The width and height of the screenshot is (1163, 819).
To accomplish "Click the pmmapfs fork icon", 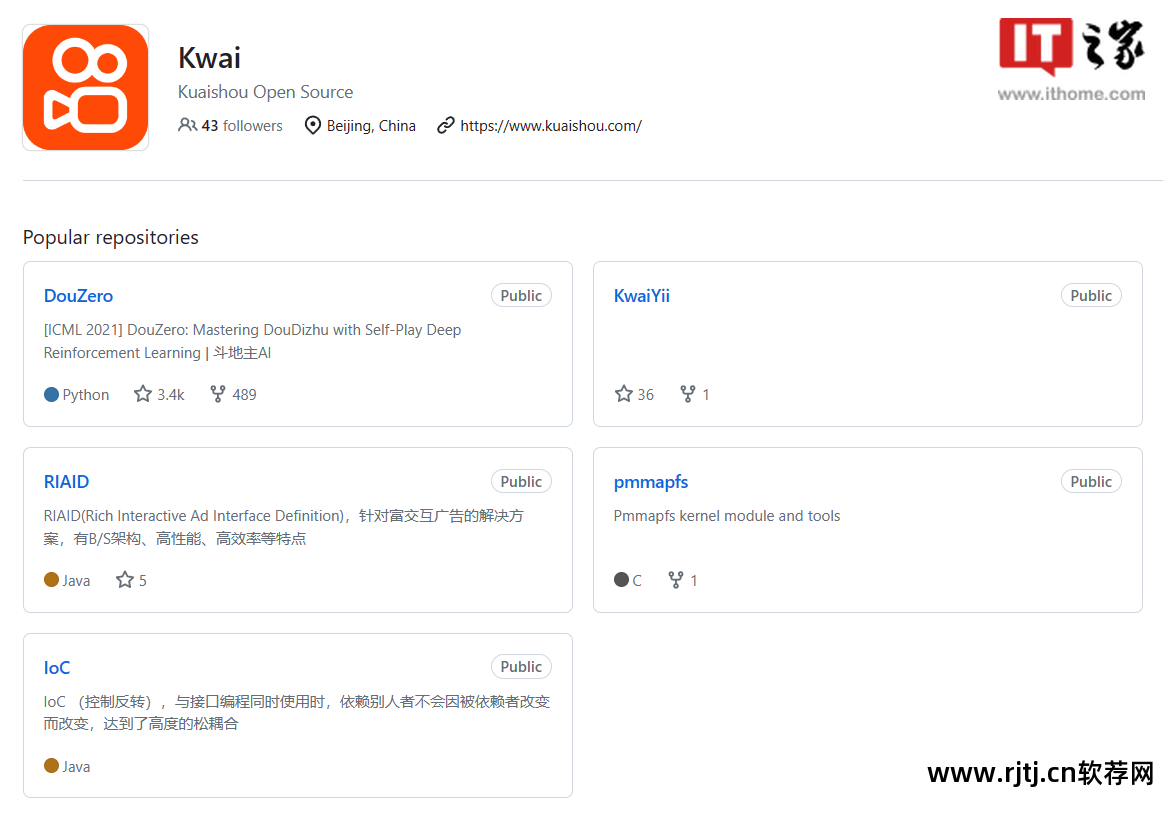I will click(x=676, y=580).
